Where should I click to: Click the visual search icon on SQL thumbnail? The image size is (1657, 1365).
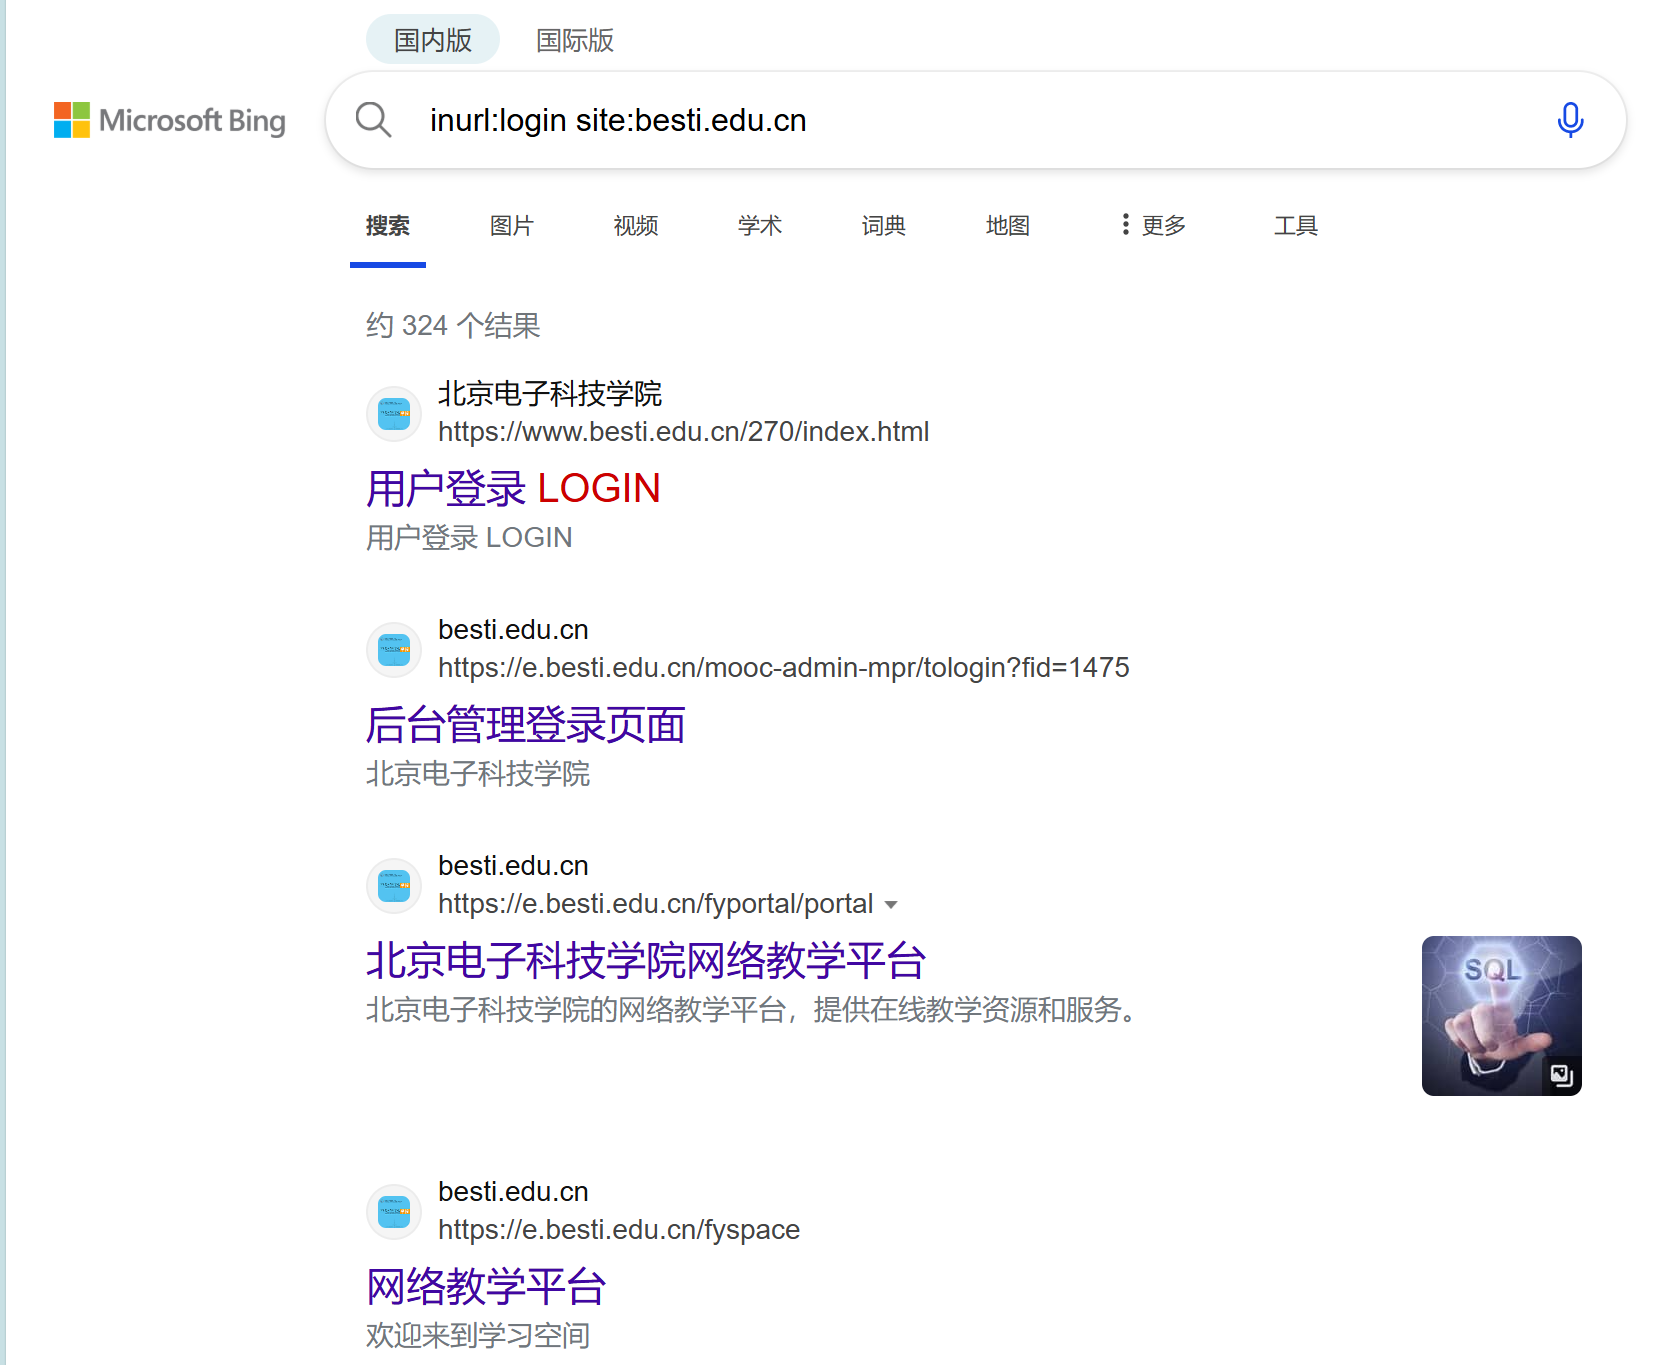[x=1561, y=1075]
